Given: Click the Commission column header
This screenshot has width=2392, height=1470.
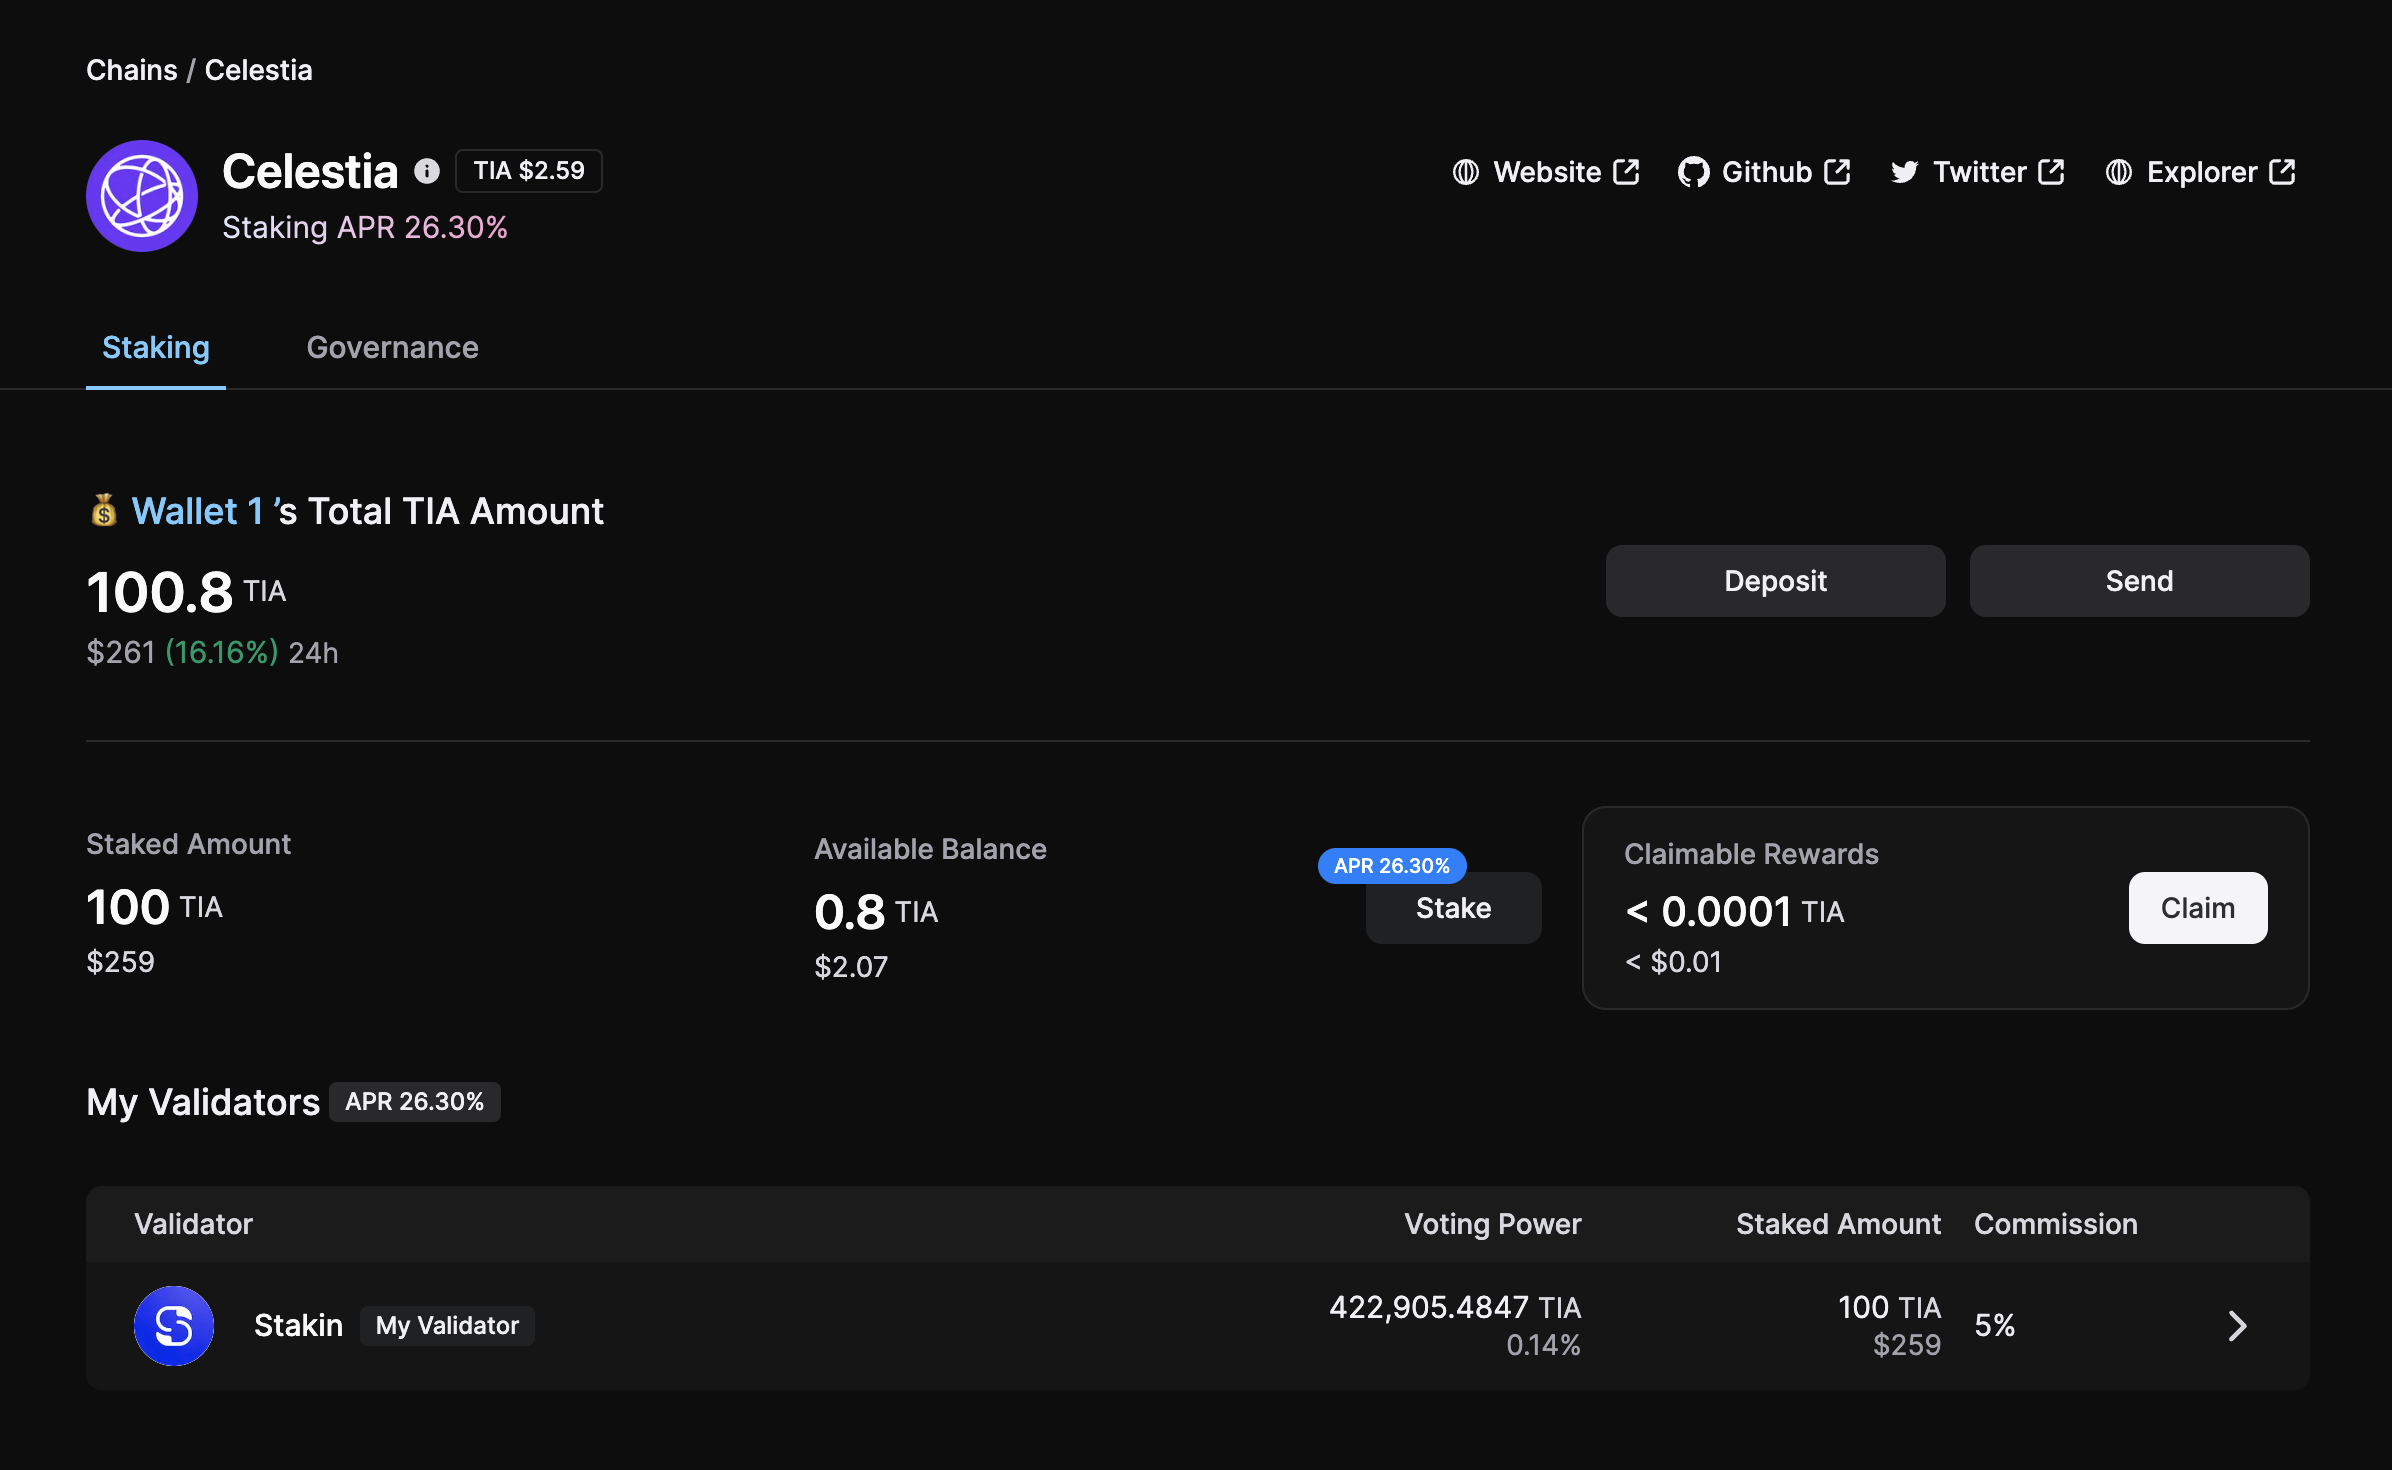Looking at the screenshot, I should coord(2056,1224).
